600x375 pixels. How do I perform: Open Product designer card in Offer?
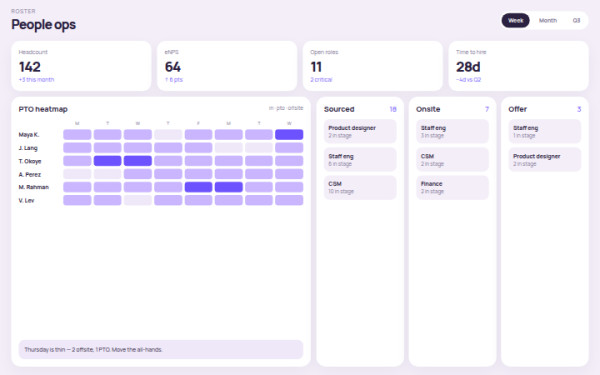coord(545,160)
